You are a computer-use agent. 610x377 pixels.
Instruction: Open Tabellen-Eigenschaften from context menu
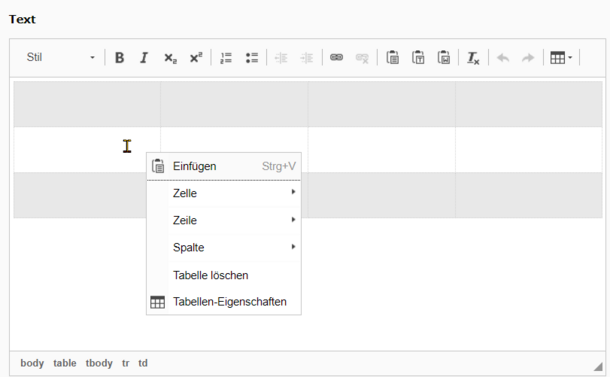tap(224, 302)
